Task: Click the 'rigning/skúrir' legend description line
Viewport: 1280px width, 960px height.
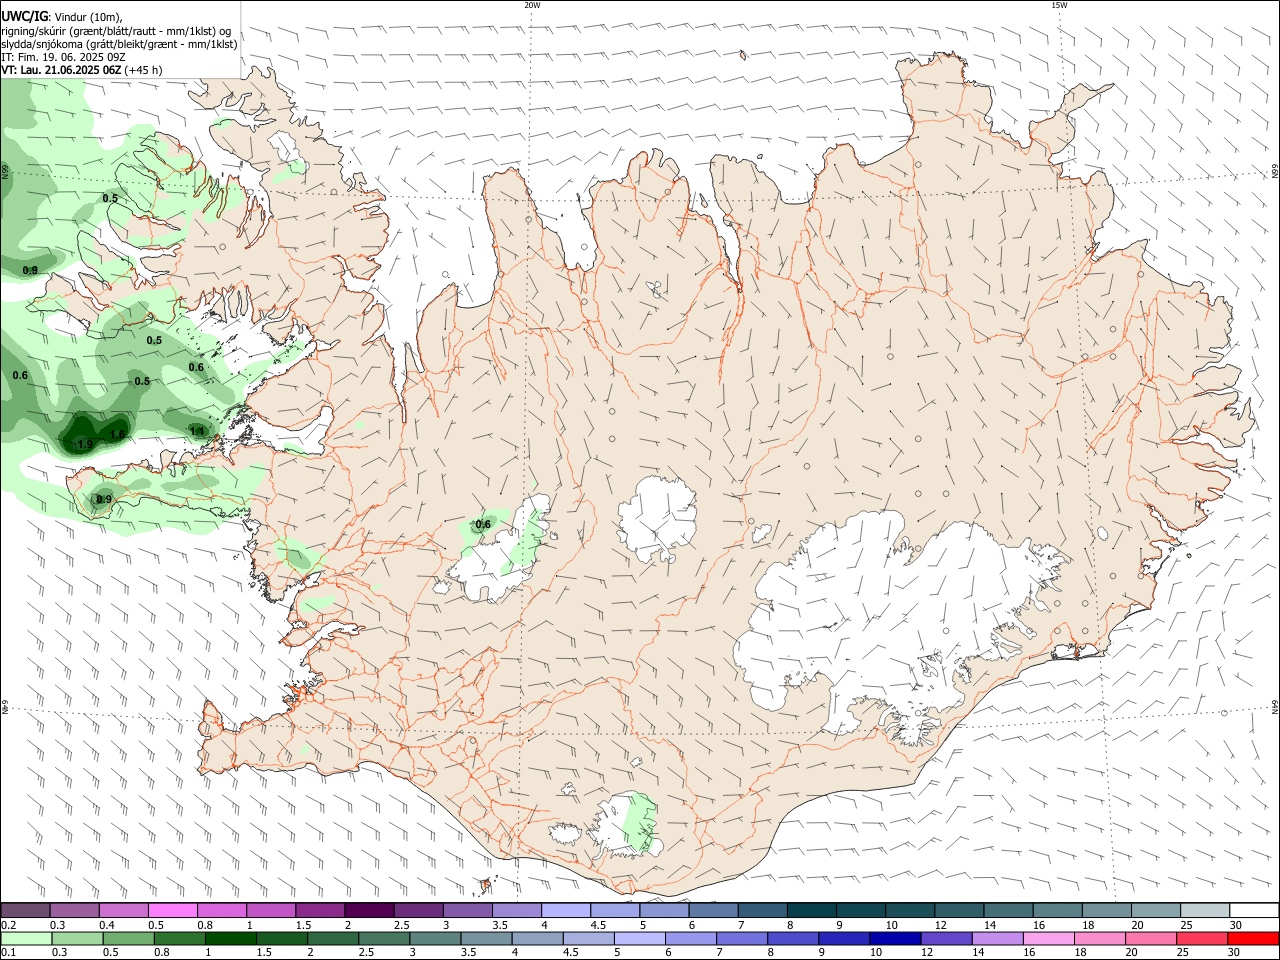Action: (117, 30)
